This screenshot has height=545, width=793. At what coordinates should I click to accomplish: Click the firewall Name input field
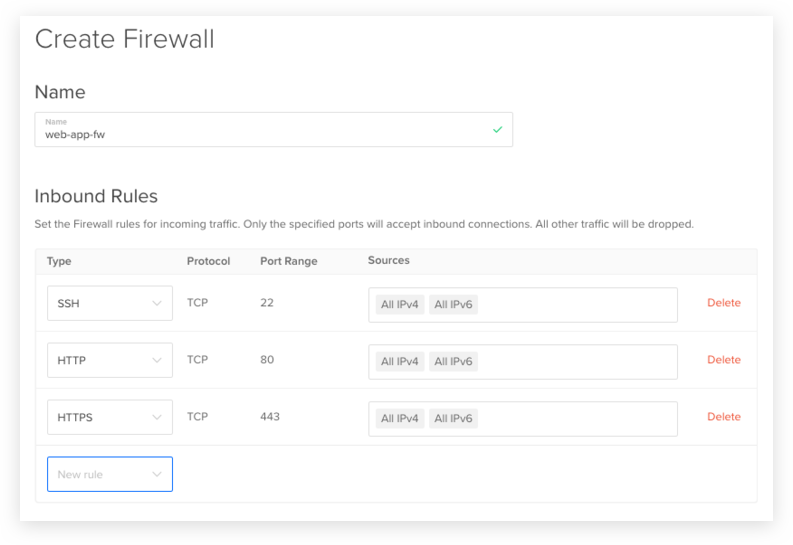pos(274,130)
